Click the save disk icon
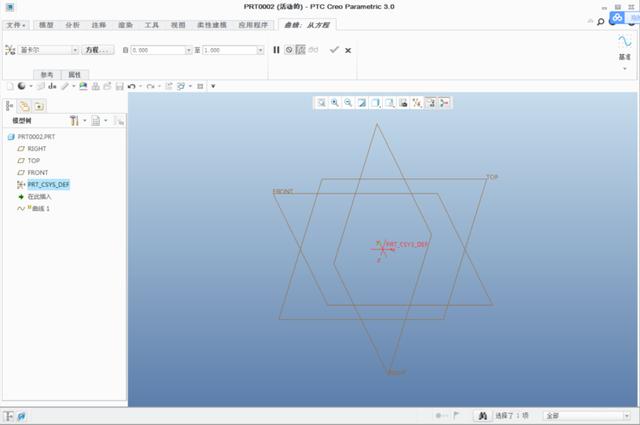Viewport: 640px width, 425px height. click(120, 86)
